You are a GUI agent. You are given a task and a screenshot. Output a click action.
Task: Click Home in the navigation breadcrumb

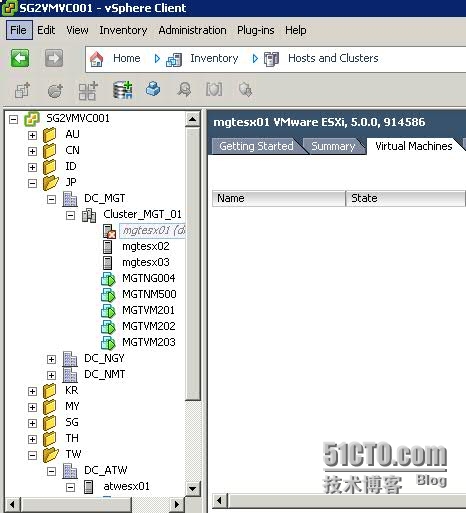click(127, 58)
